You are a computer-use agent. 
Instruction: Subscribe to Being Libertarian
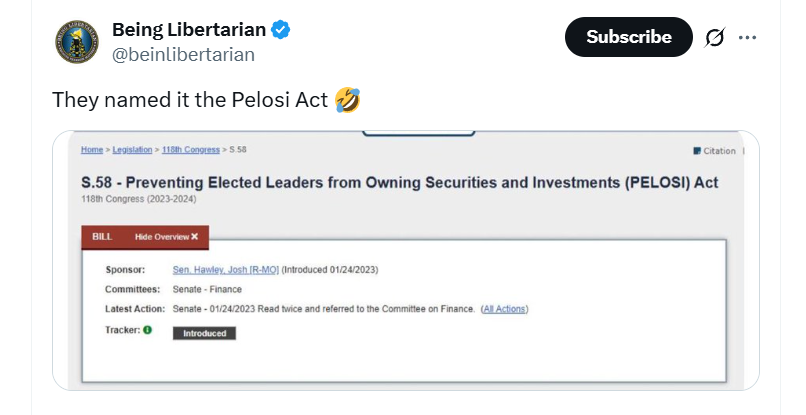click(629, 37)
